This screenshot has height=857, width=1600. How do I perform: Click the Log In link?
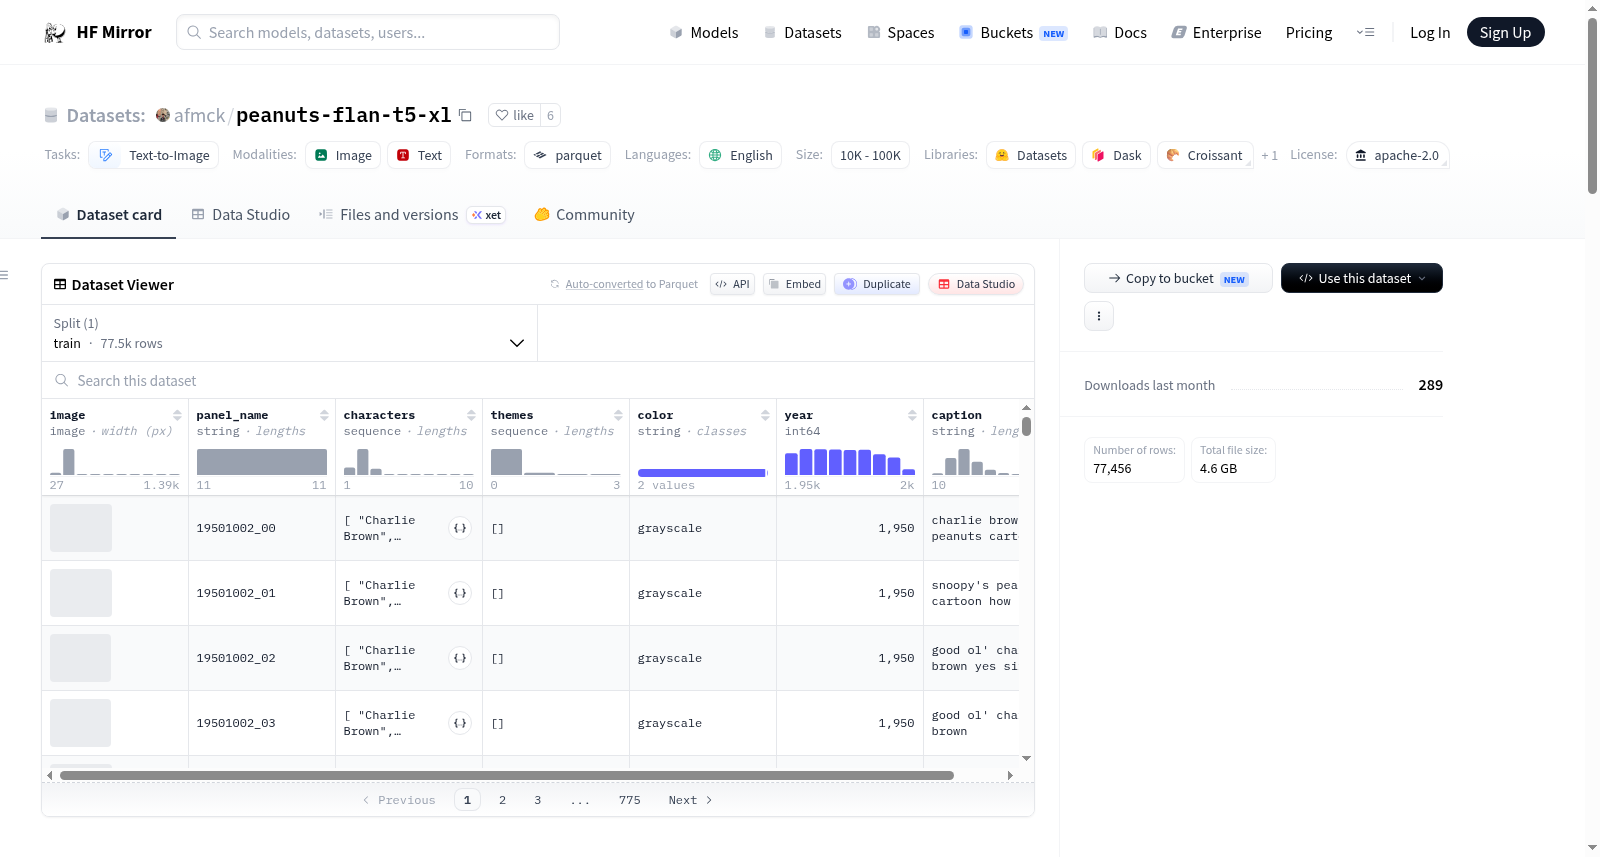(1430, 33)
